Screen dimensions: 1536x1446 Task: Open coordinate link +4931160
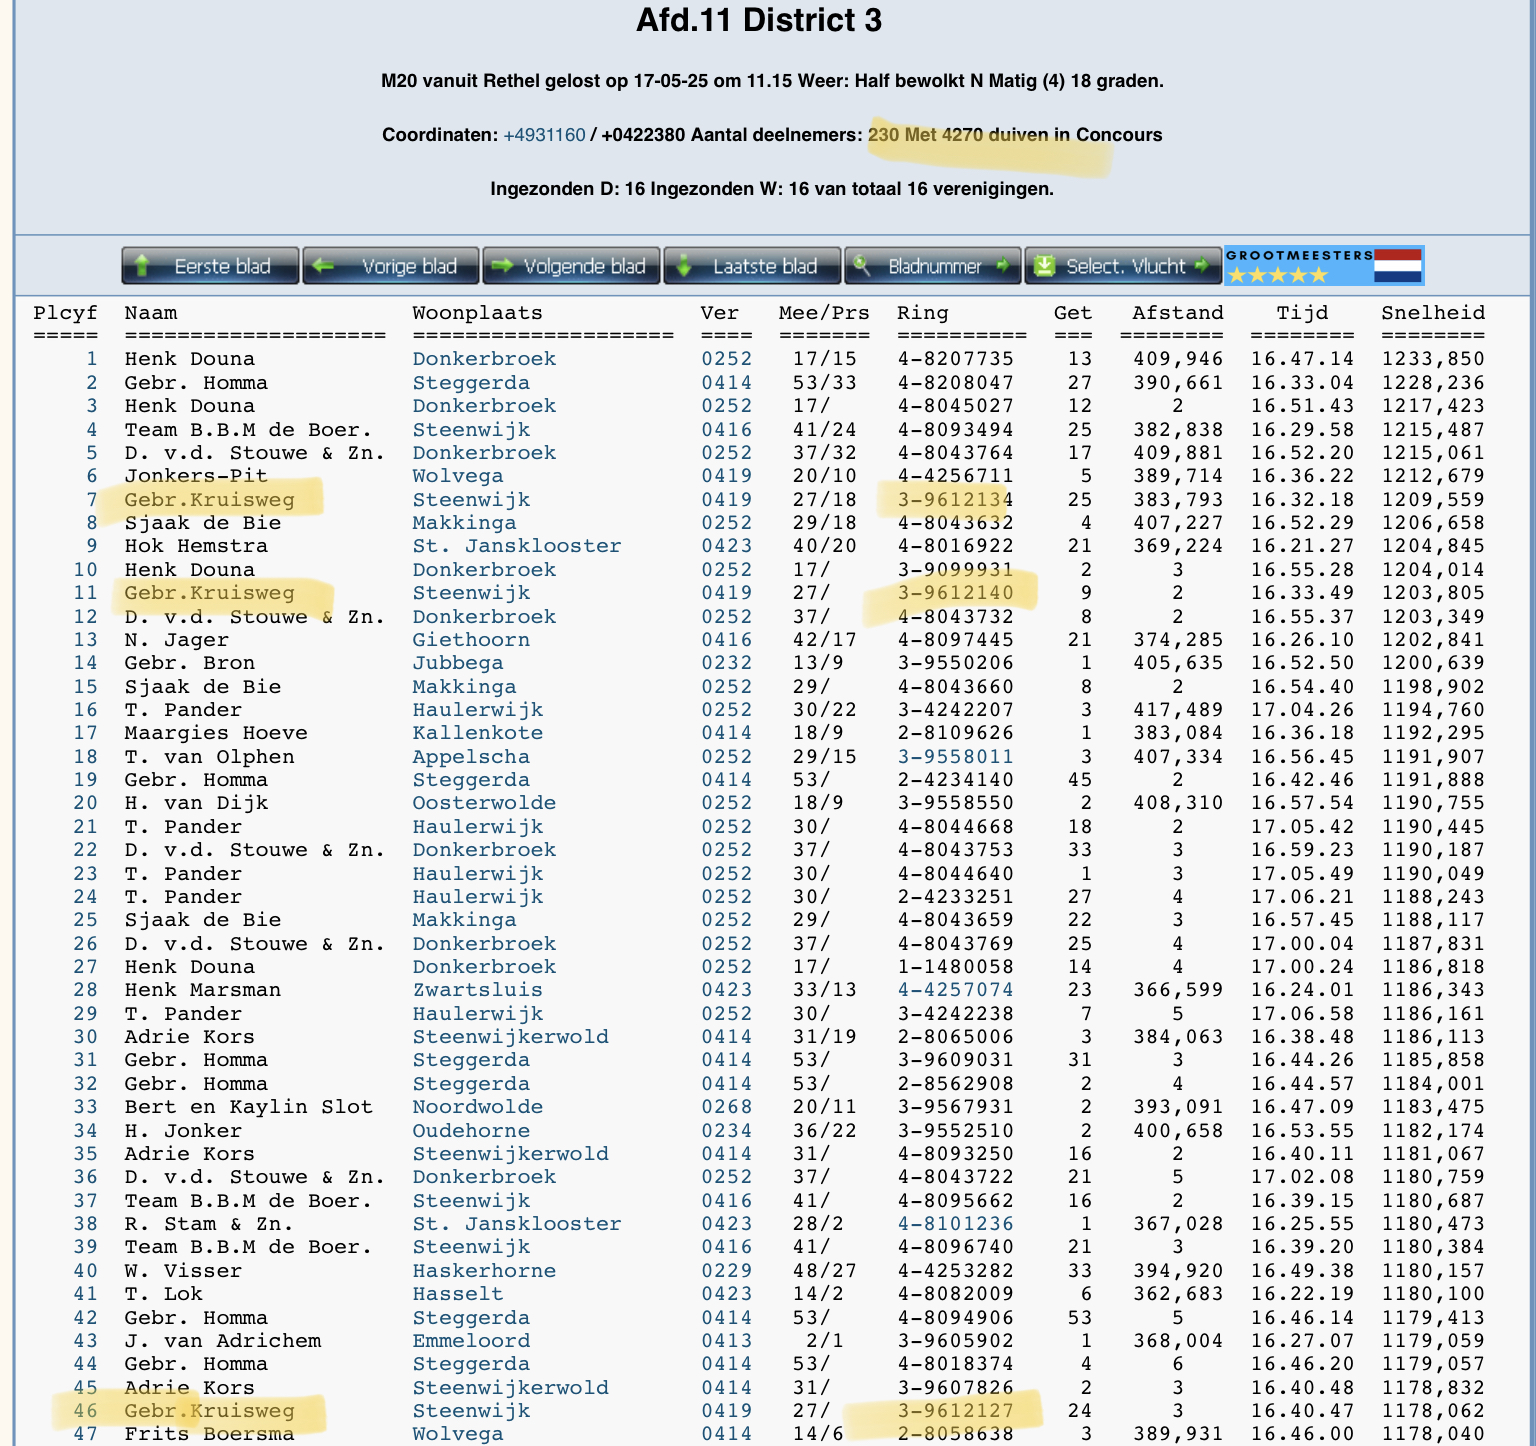coord(544,135)
